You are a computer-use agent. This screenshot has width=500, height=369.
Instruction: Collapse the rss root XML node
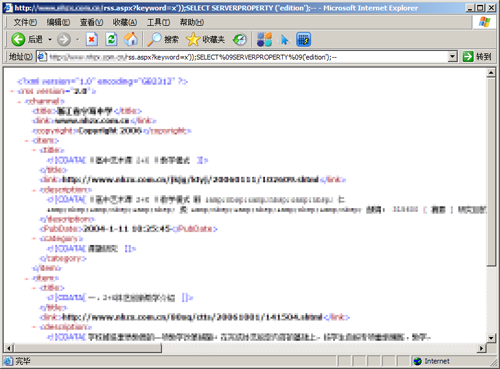pos(12,91)
